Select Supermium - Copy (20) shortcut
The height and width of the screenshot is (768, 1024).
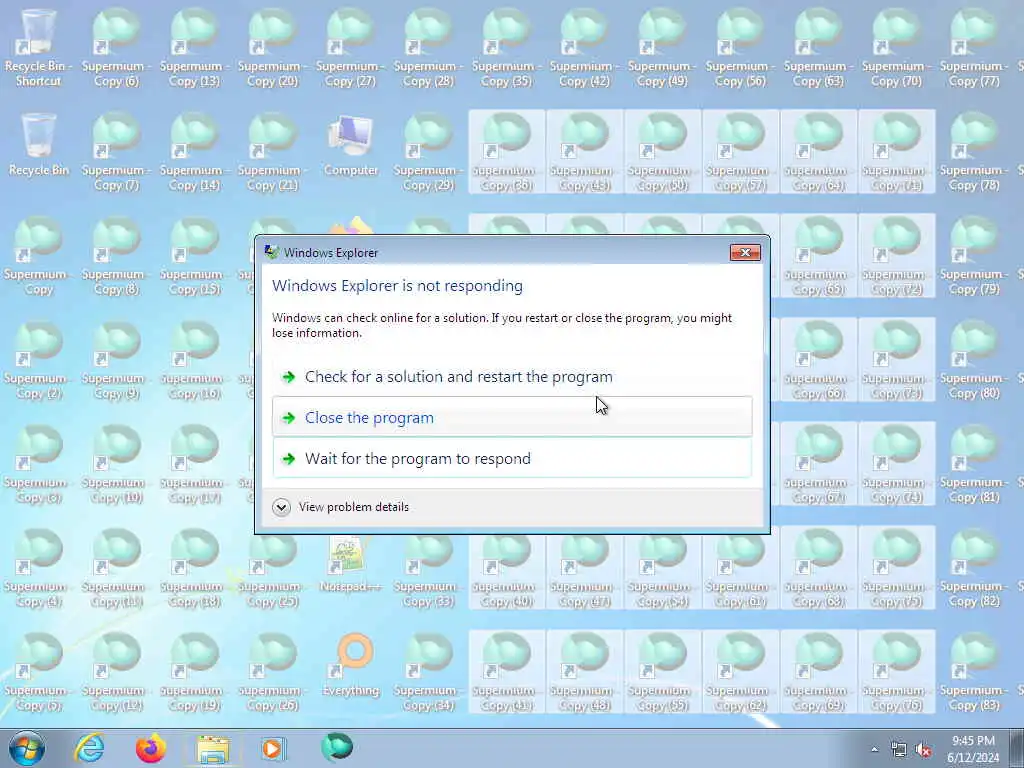pyautogui.click(x=272, y=48)
